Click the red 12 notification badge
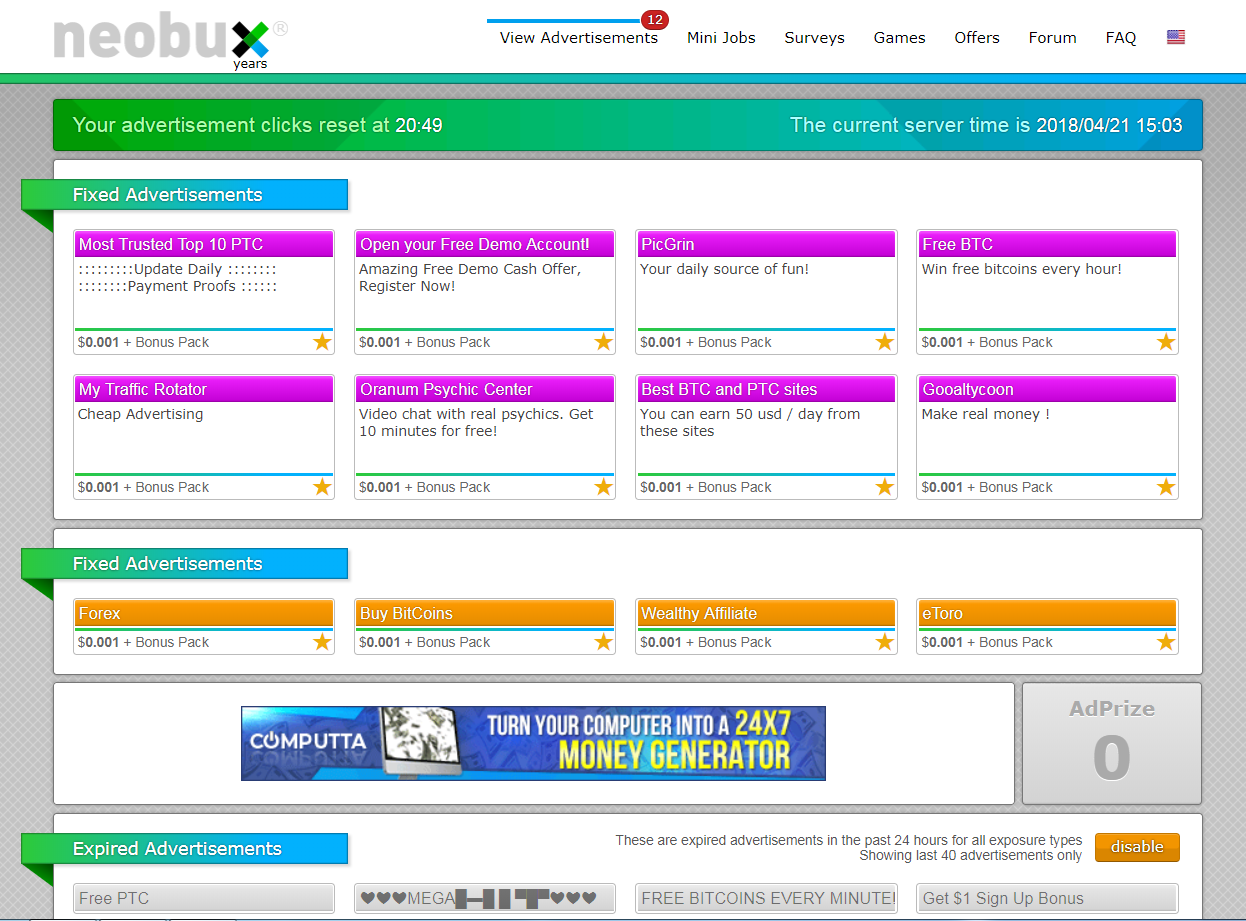Viewport: 1246px width, 921px height. tap(655, 20)
